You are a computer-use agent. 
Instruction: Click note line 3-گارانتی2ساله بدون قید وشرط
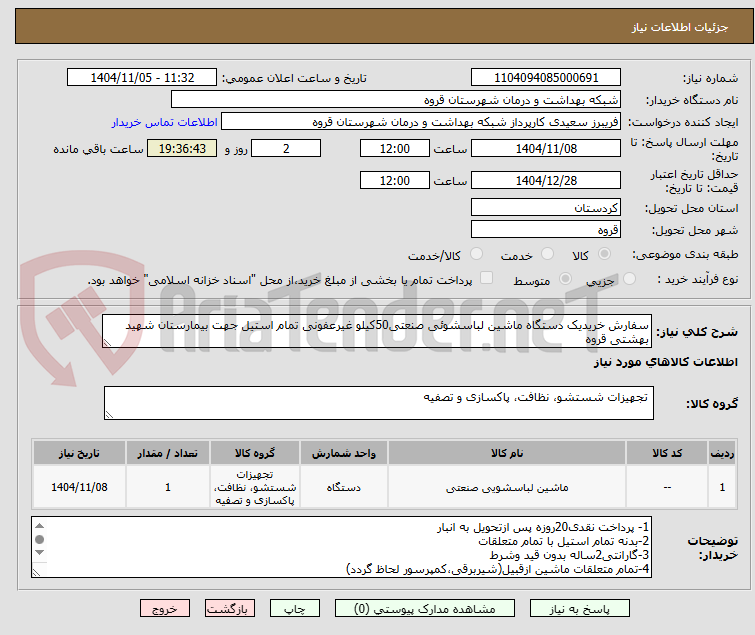pyautogui.click(x=569, y=555)
